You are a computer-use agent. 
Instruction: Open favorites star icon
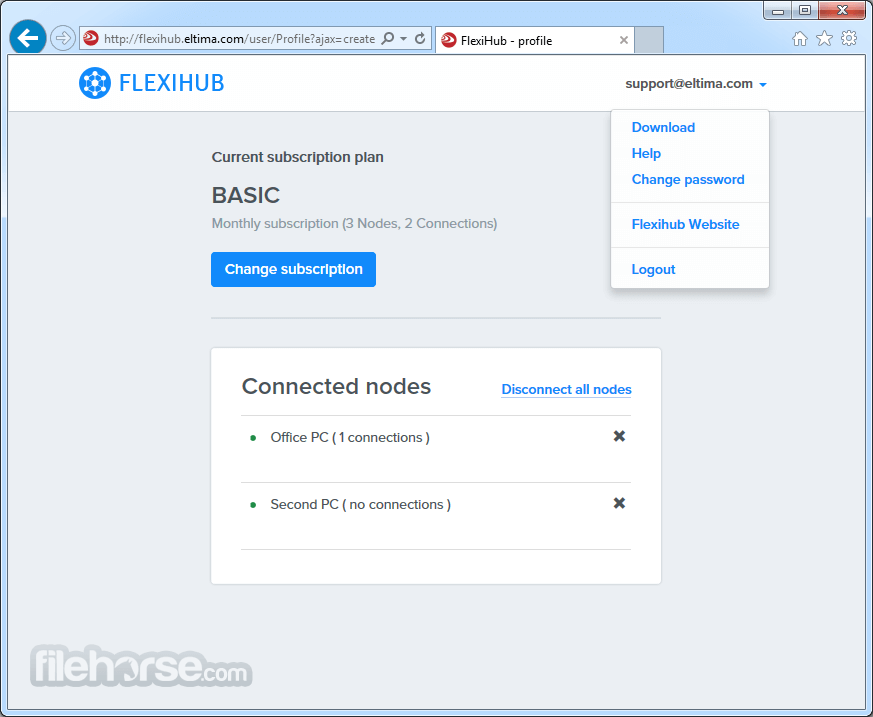pyautogui.click(x=824, y=38)
